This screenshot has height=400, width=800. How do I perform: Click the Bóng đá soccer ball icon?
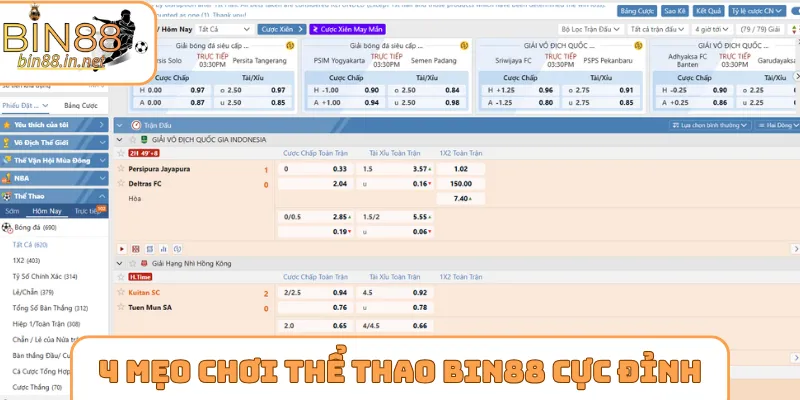(x=7, y=228)
